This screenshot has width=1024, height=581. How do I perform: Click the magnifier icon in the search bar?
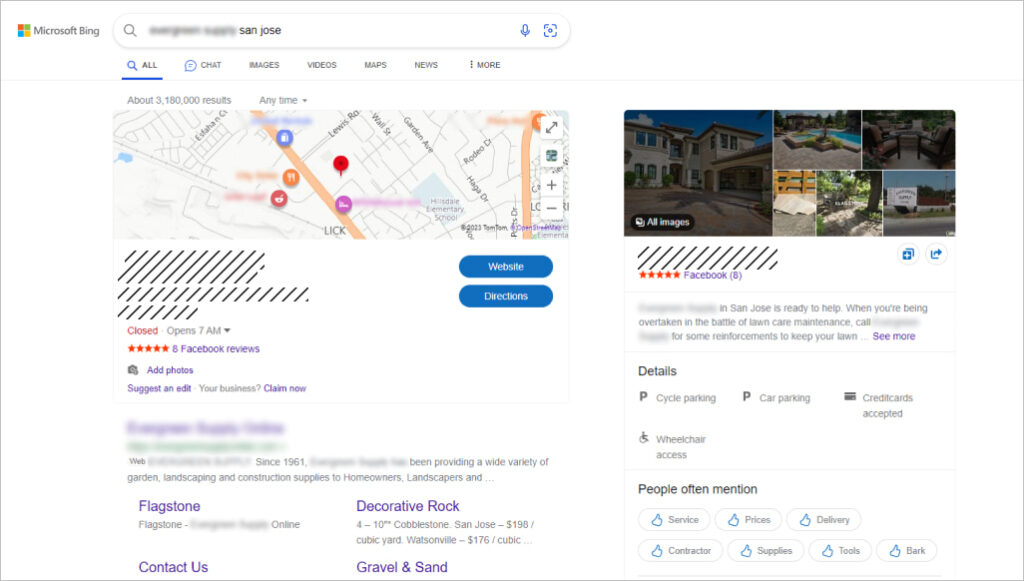(130, 31)
